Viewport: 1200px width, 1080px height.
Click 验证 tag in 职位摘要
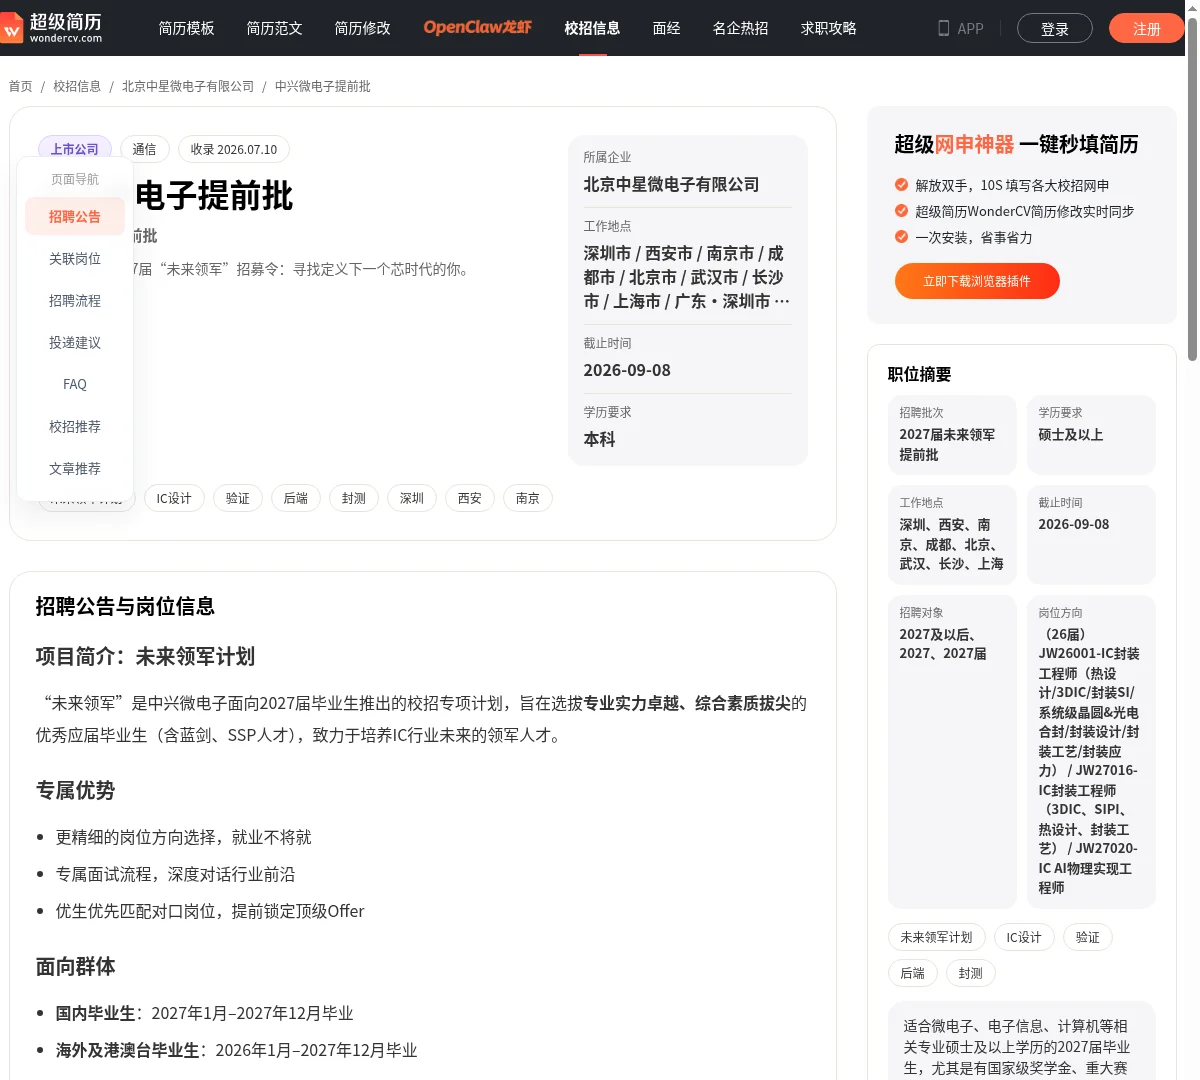coord(1088,937)
